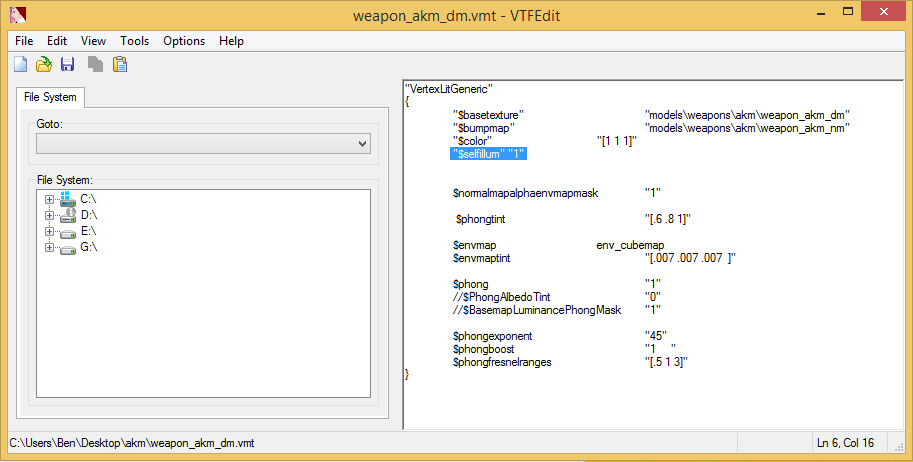The width and height of the screenshot is (913, 462).
Task: Click the "$color" parameter text
Action: (472, 141)
